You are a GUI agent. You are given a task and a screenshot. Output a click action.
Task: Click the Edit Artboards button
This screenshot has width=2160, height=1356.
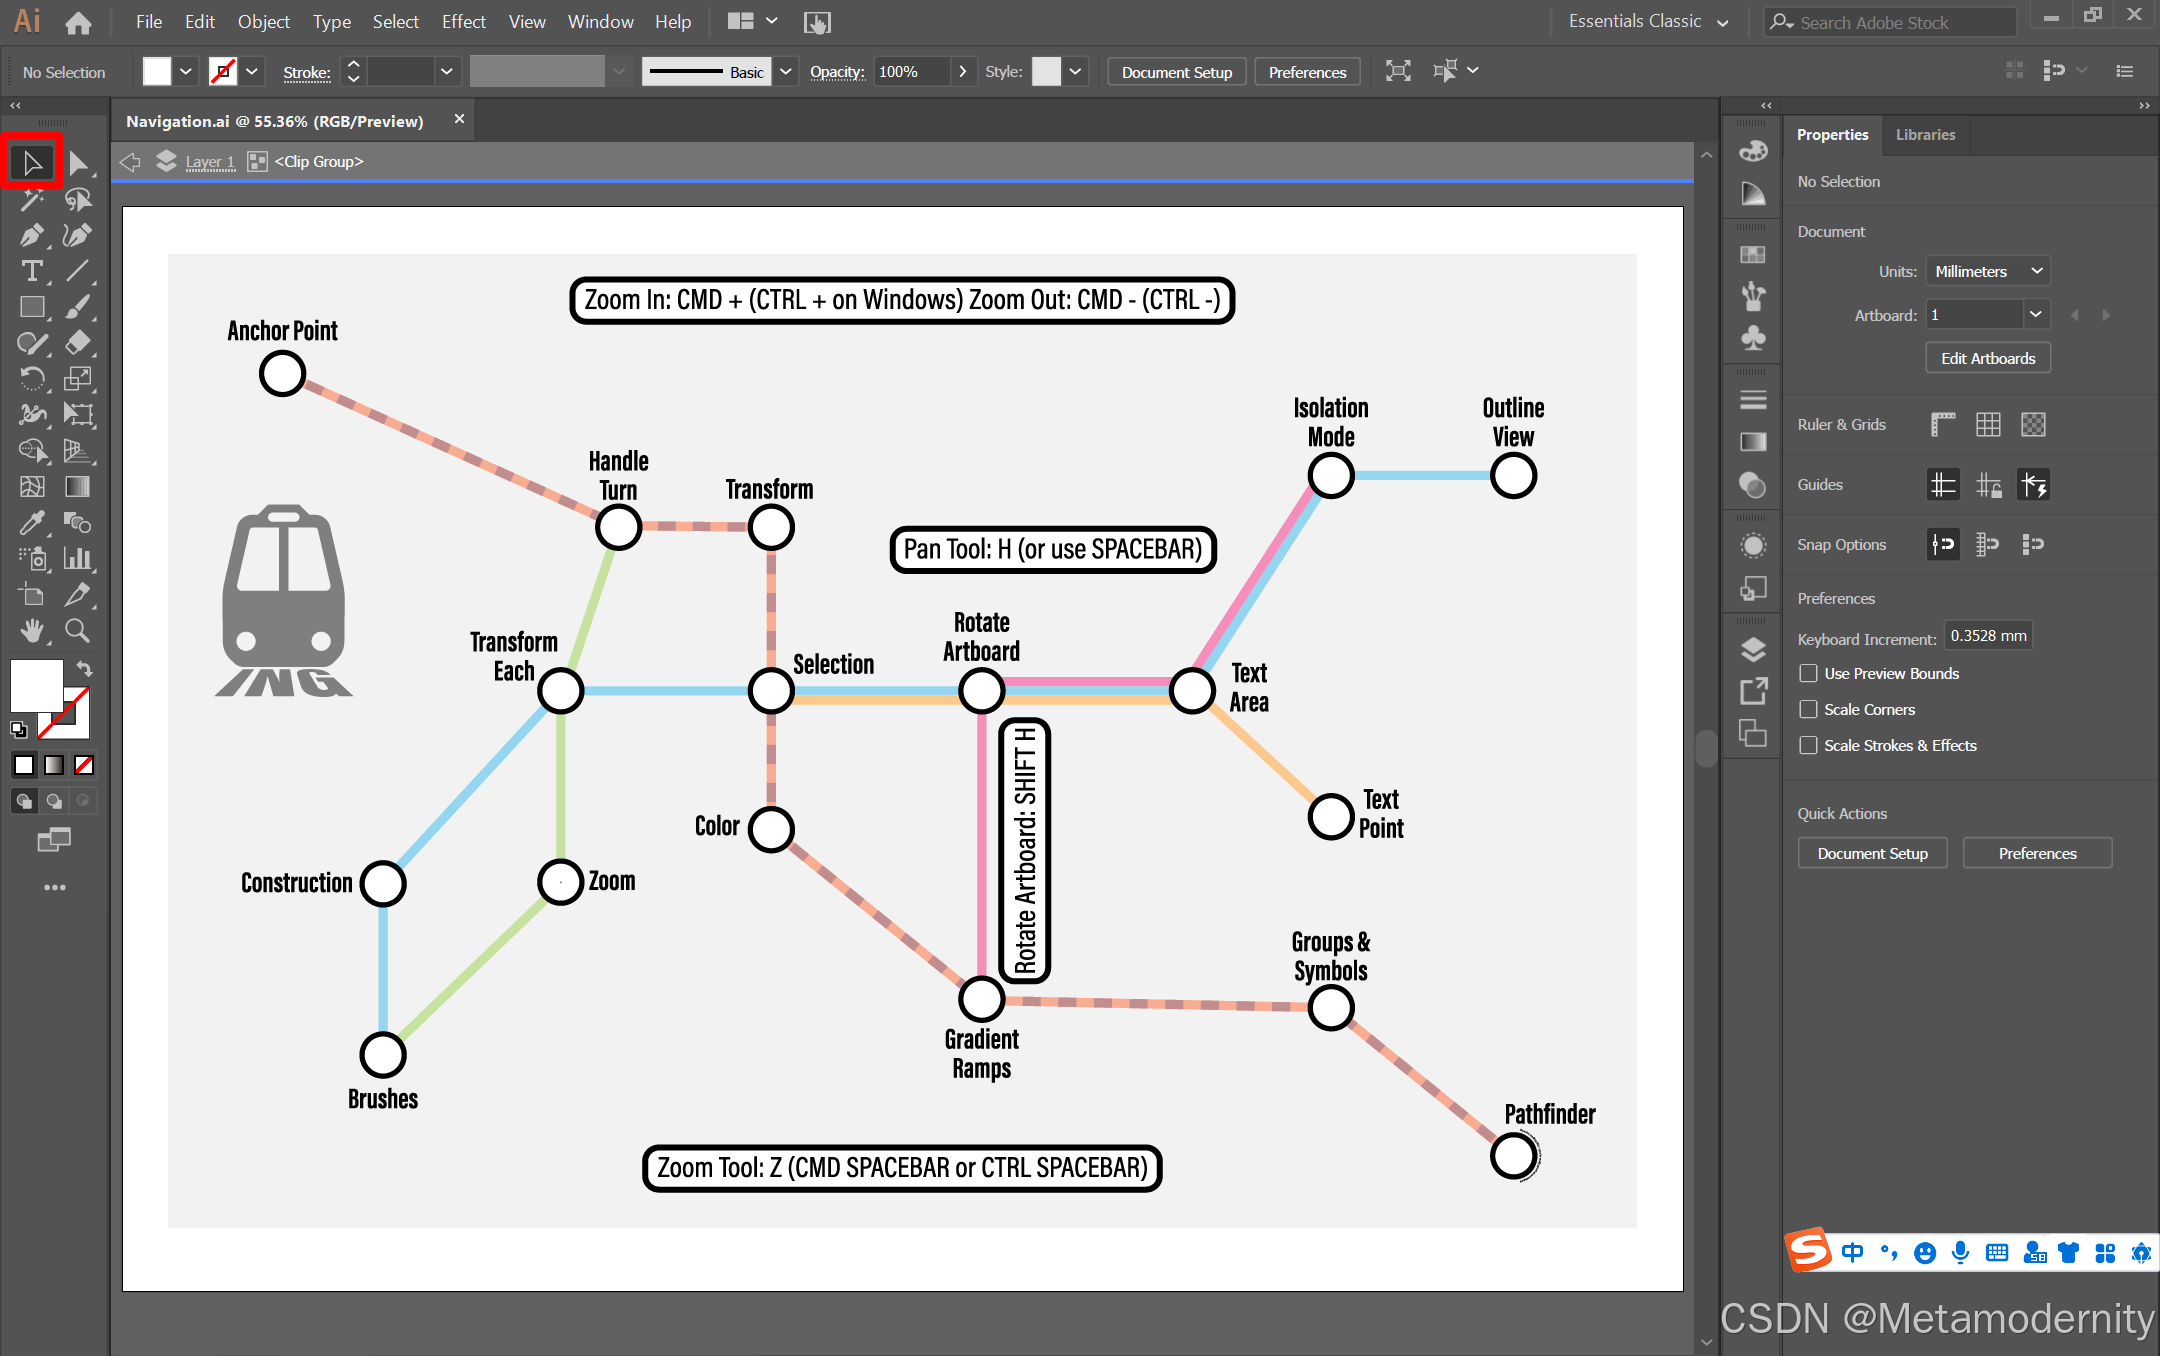coord(1987,358)
